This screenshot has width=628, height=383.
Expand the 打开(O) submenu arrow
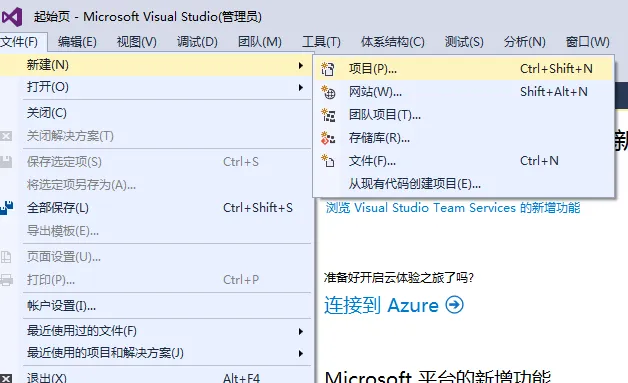tap(300, 87)
